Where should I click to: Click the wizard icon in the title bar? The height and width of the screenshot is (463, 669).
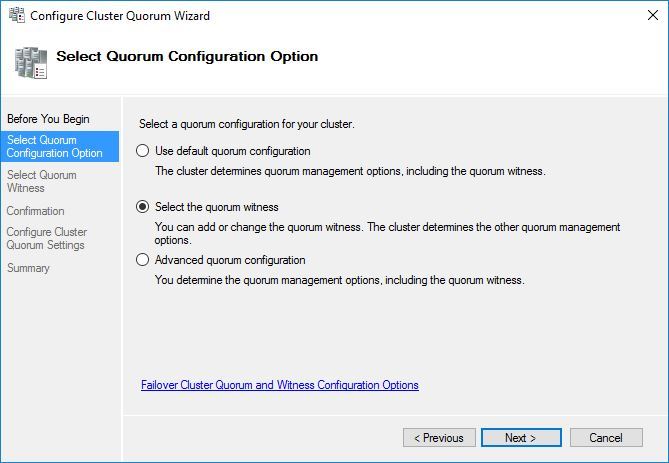tap(14, 16)
